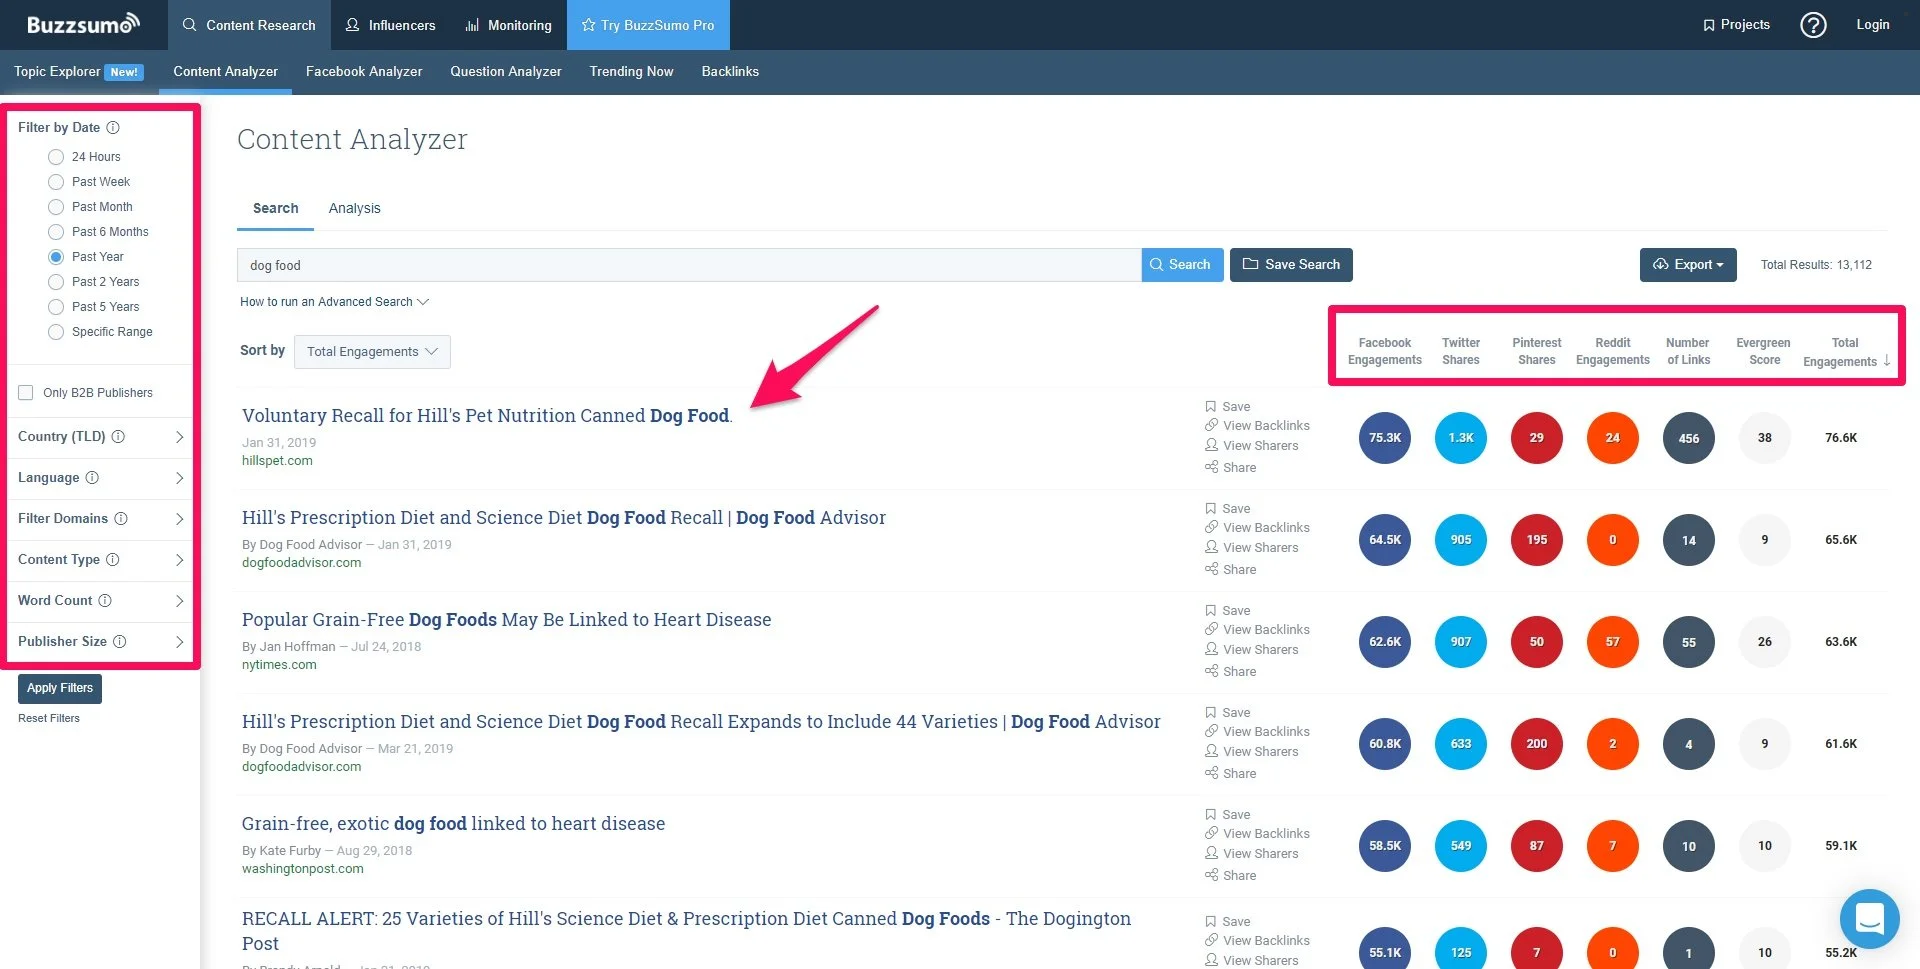Open the Influencers menu
Image resolution: width=1920 pixels, height=969 pixels.
pyautogui.click(x=390, y=25)
